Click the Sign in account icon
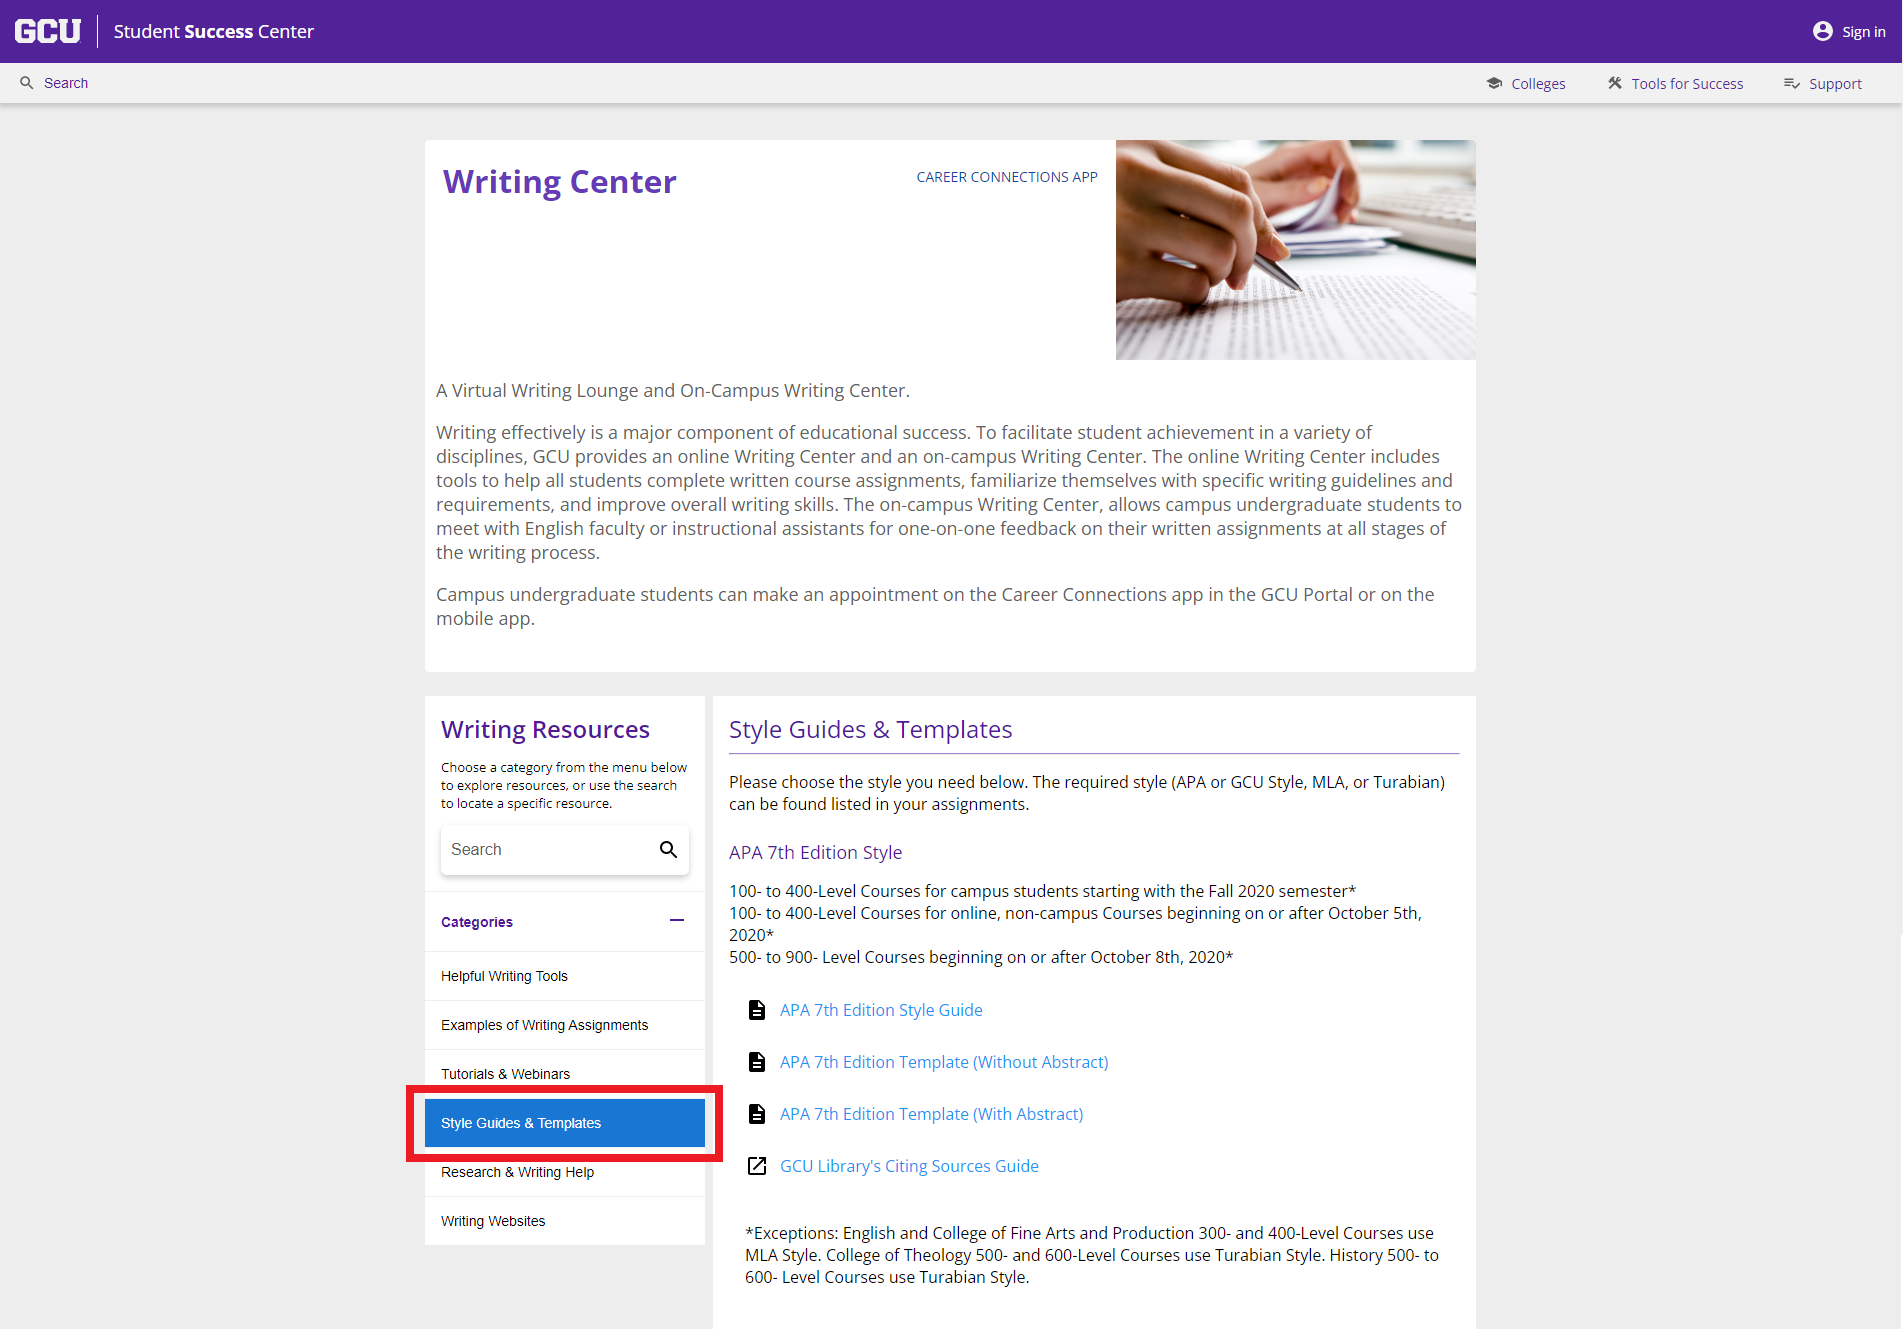This screenshot has width=1903, height=1329. [x=1822, y=31]
